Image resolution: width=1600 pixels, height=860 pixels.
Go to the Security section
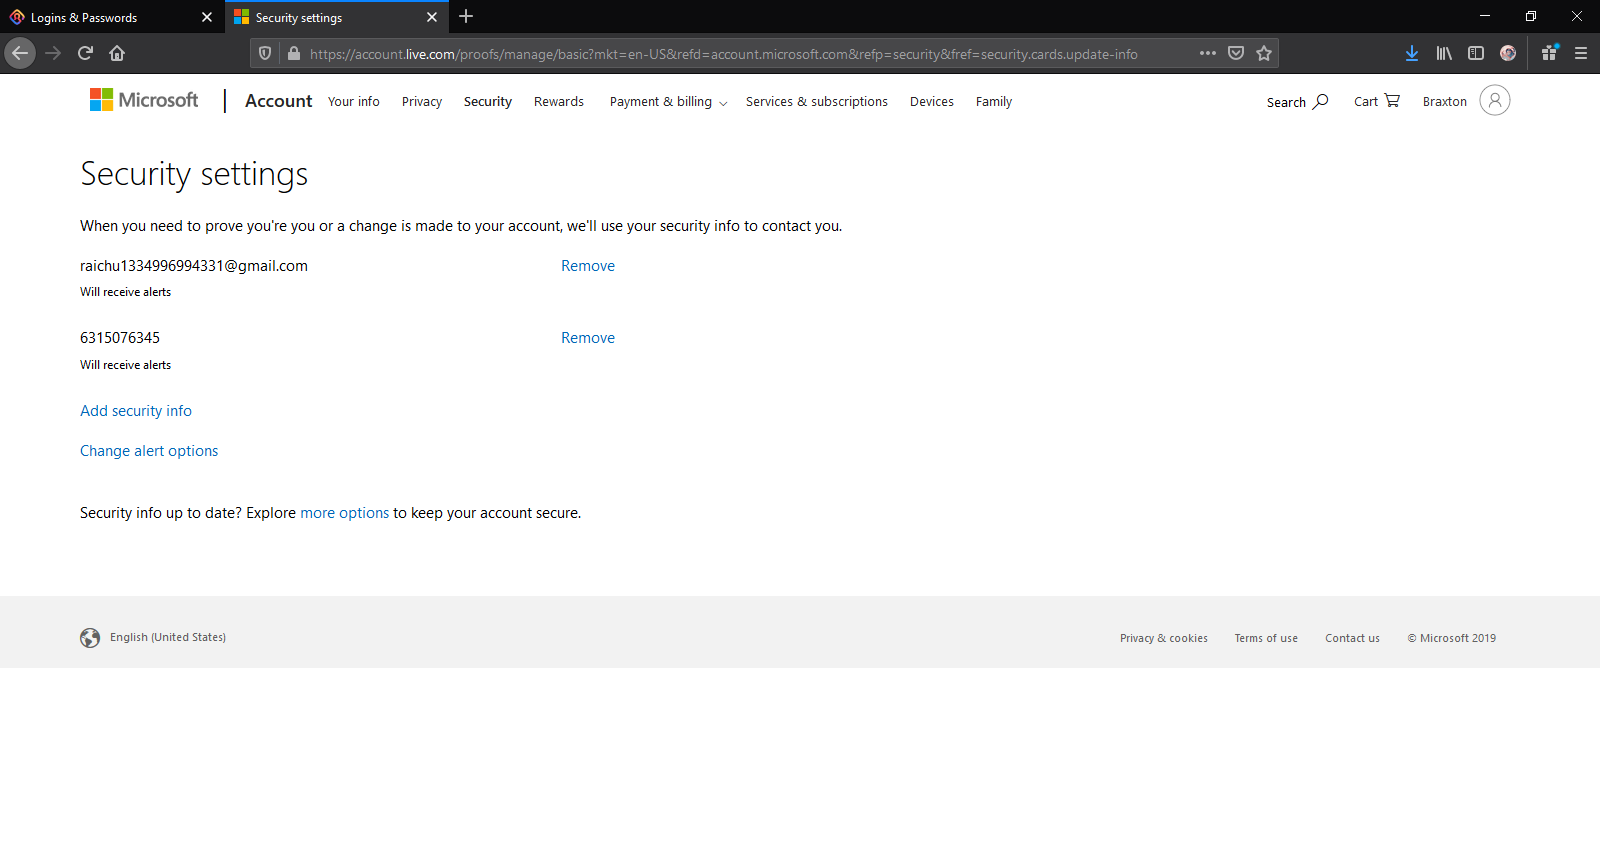coord(488,102)
